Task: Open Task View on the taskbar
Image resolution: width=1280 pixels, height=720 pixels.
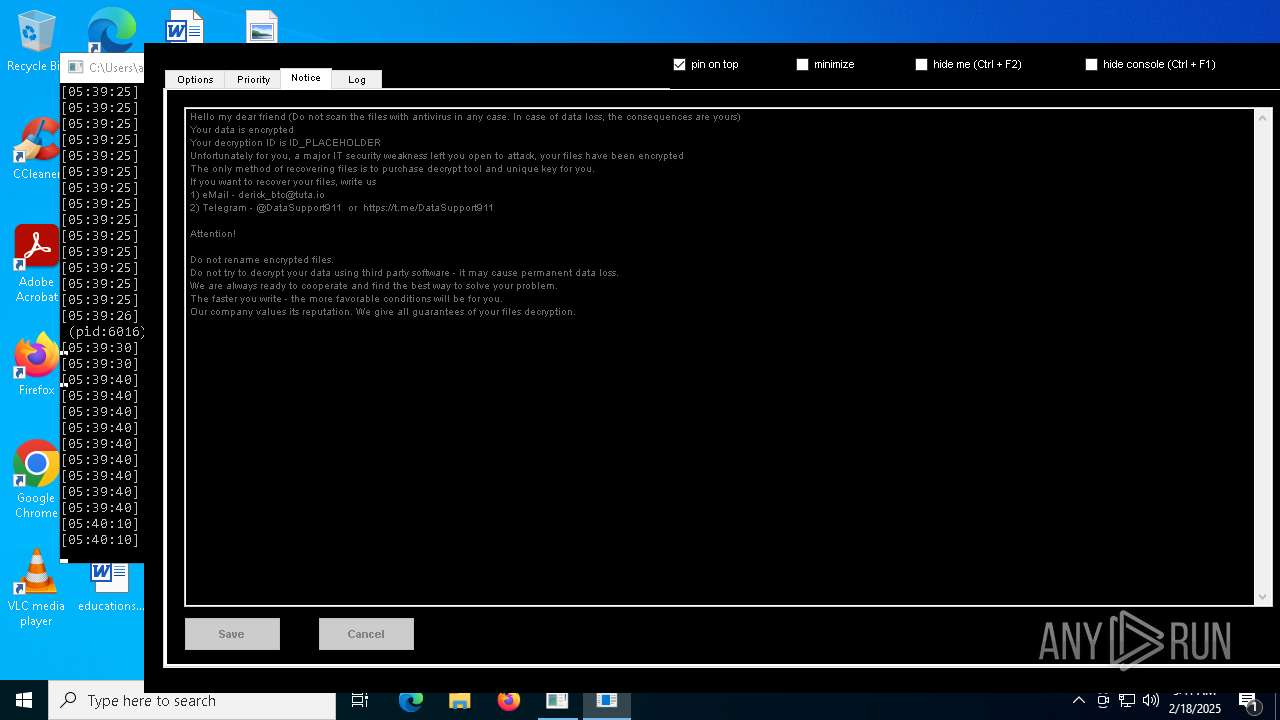Action: click(x=360, y=700)
